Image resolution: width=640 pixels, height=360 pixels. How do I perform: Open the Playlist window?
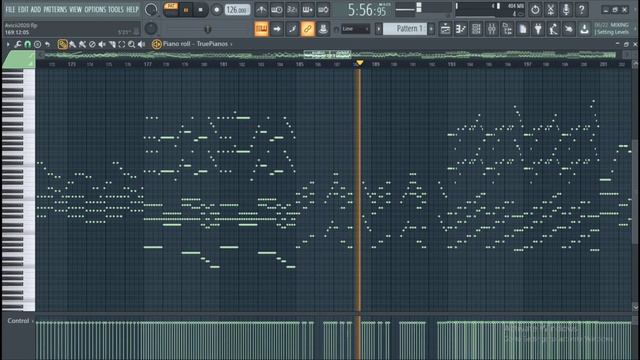pyautogui.click(x=445, y=29)
